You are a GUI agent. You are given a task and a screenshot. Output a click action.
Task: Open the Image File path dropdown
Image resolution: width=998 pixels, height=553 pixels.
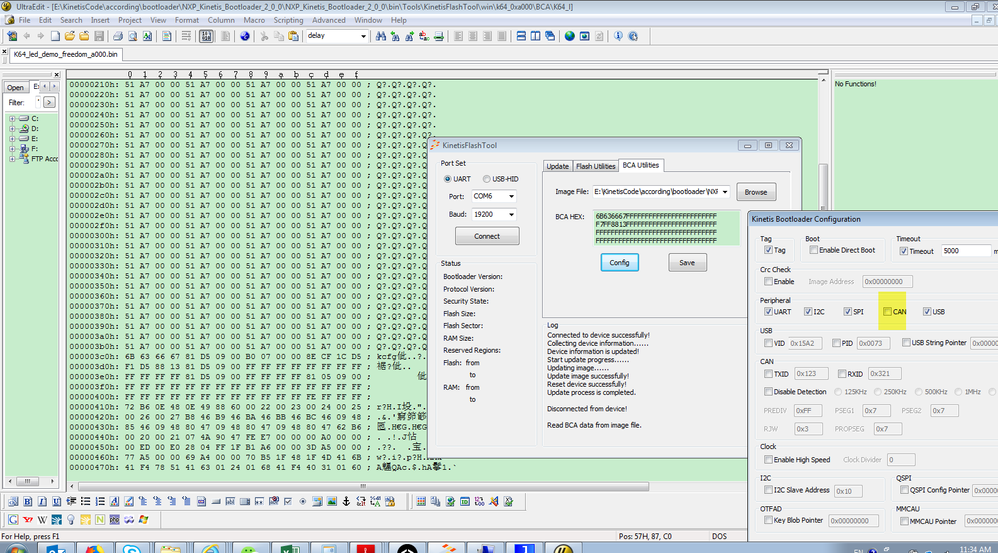[x=724, y=192]
